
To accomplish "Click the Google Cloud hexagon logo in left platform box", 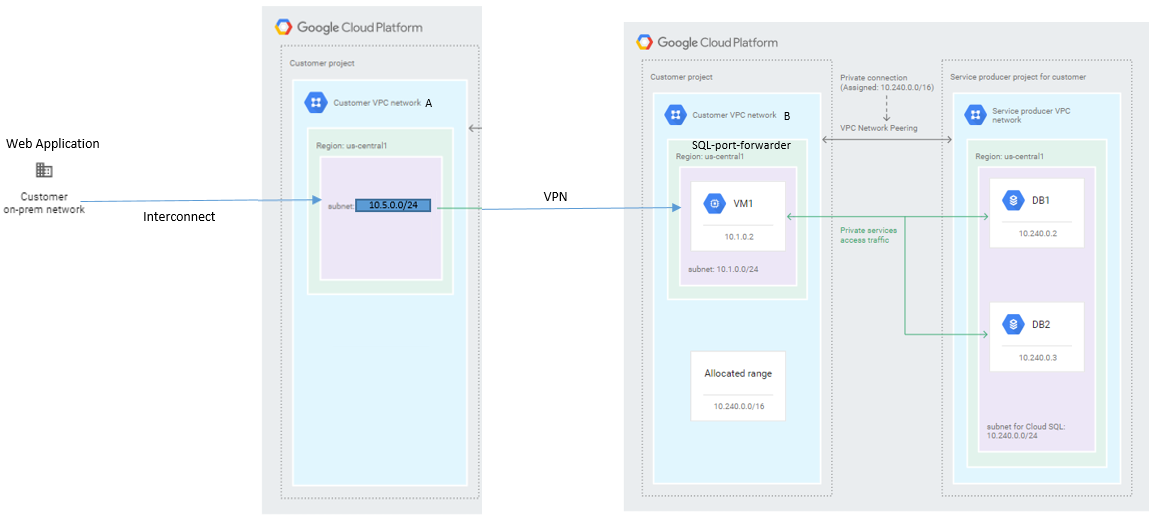I will [284, 27].
